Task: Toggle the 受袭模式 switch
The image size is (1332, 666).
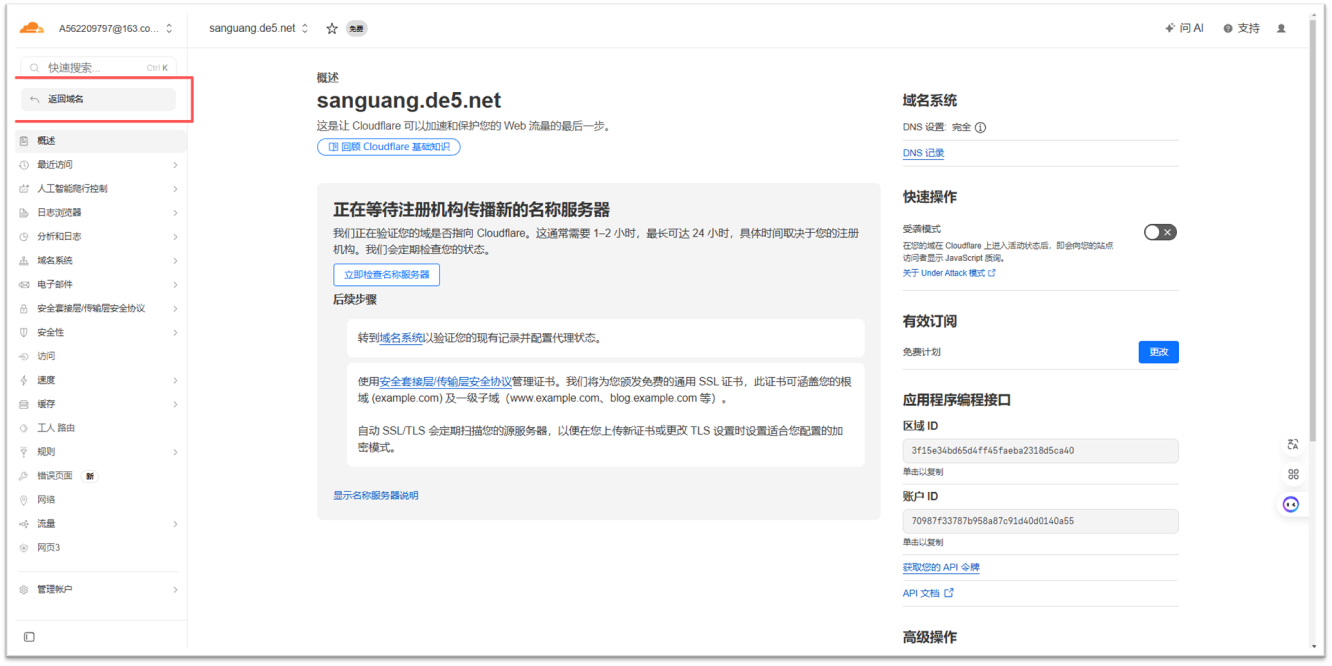Action: pyautogui.click(x=1160, y=232)
